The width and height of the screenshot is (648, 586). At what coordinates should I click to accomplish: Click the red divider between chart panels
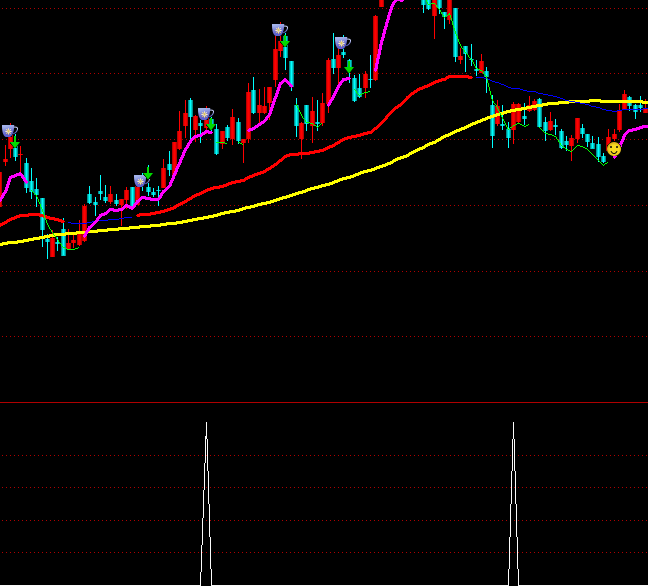[324, 403]
